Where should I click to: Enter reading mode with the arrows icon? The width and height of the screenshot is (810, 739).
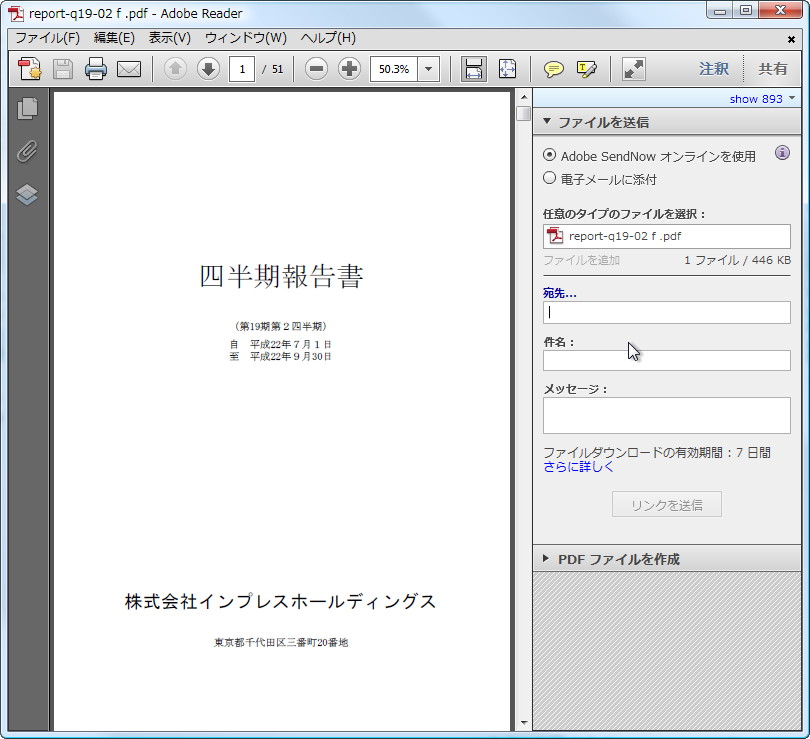tap(632, 69)
